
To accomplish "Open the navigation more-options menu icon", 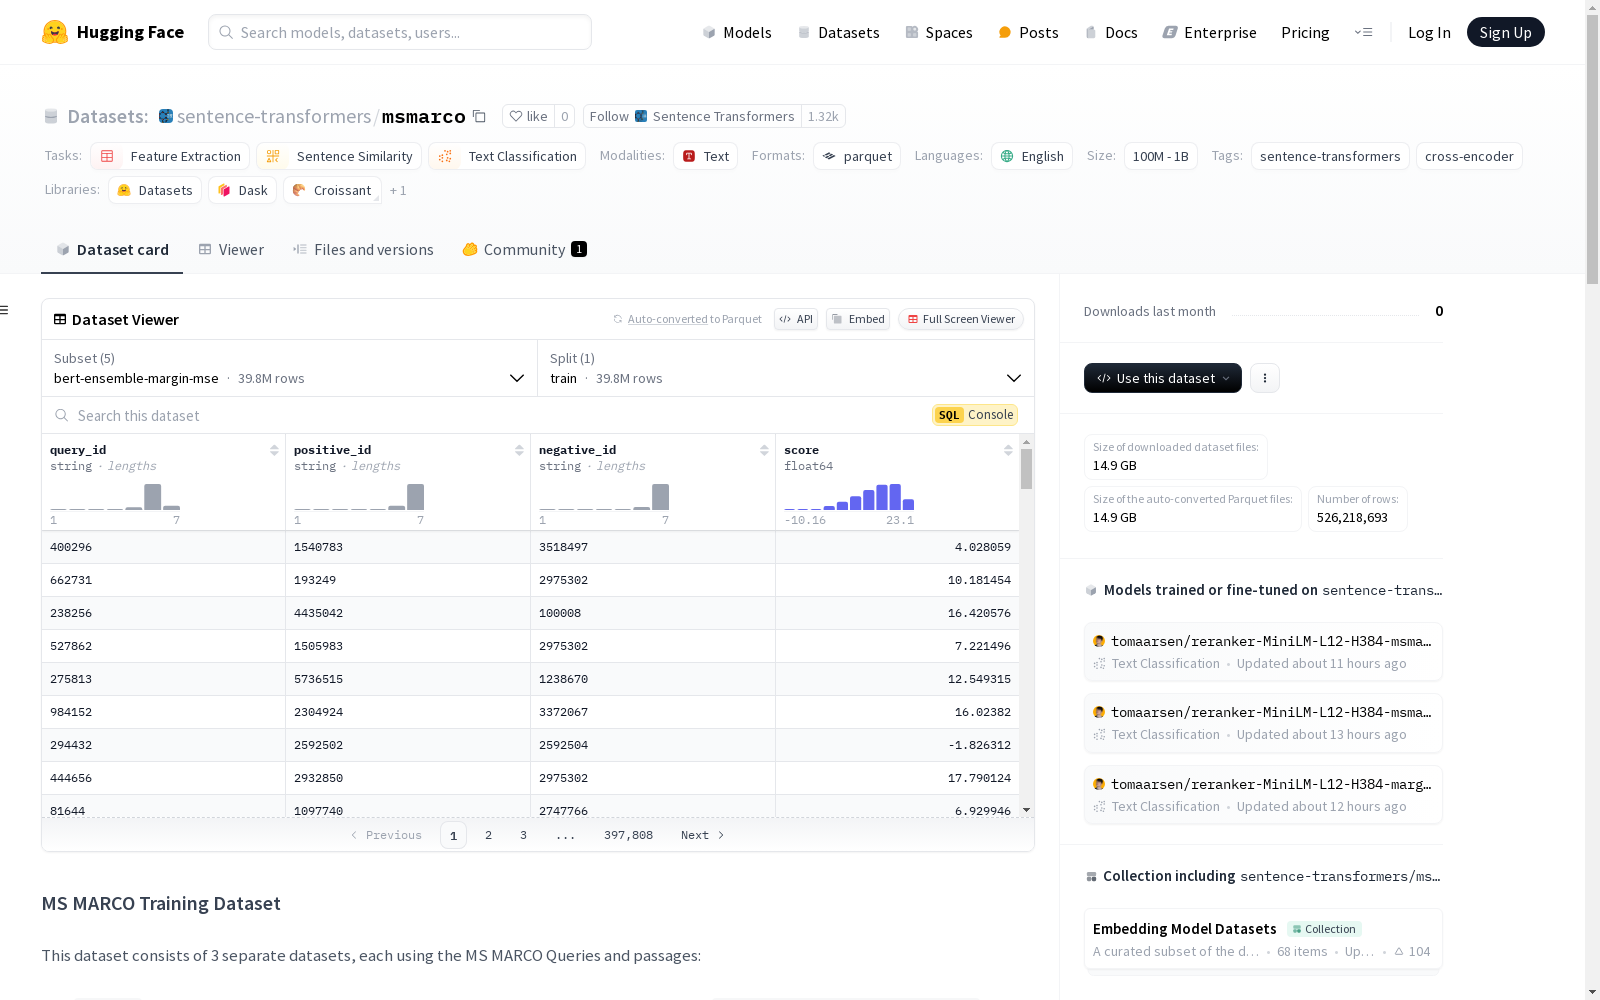I will (1363, 32).
